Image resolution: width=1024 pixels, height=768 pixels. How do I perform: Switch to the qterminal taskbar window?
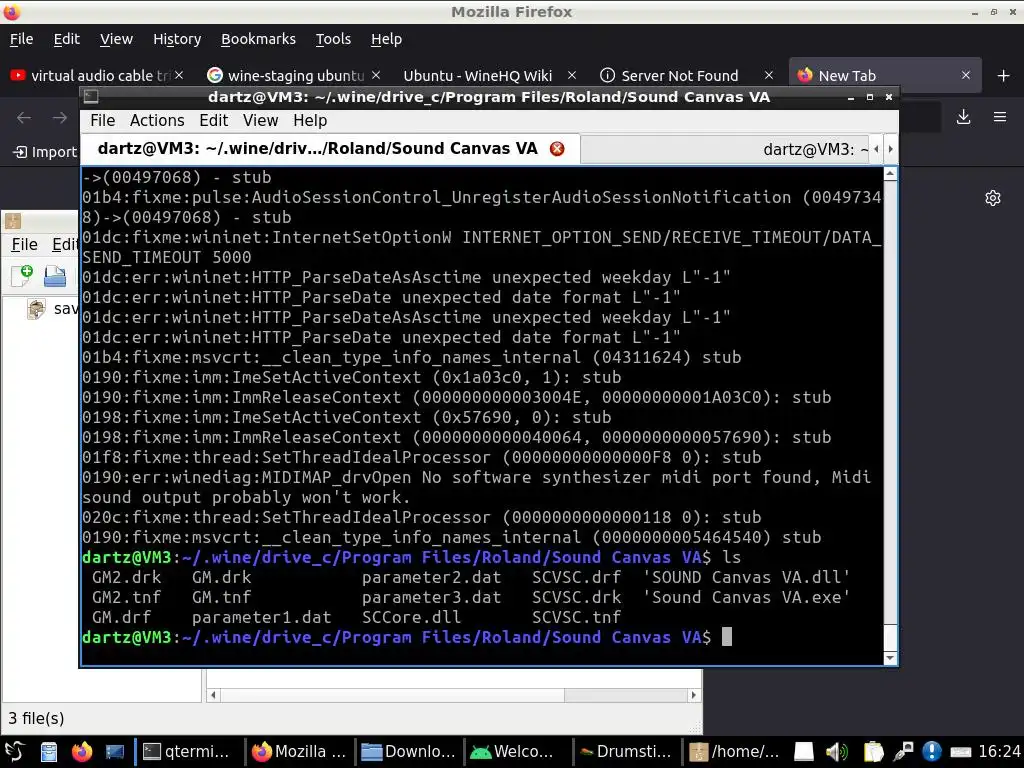click(x=189, y=752)
